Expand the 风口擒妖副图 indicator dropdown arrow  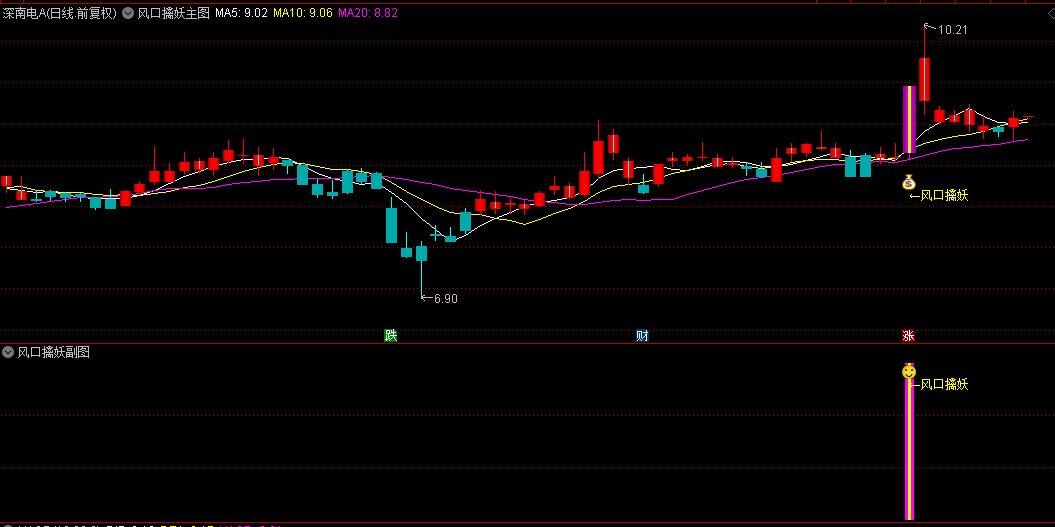tap(8, 352)
